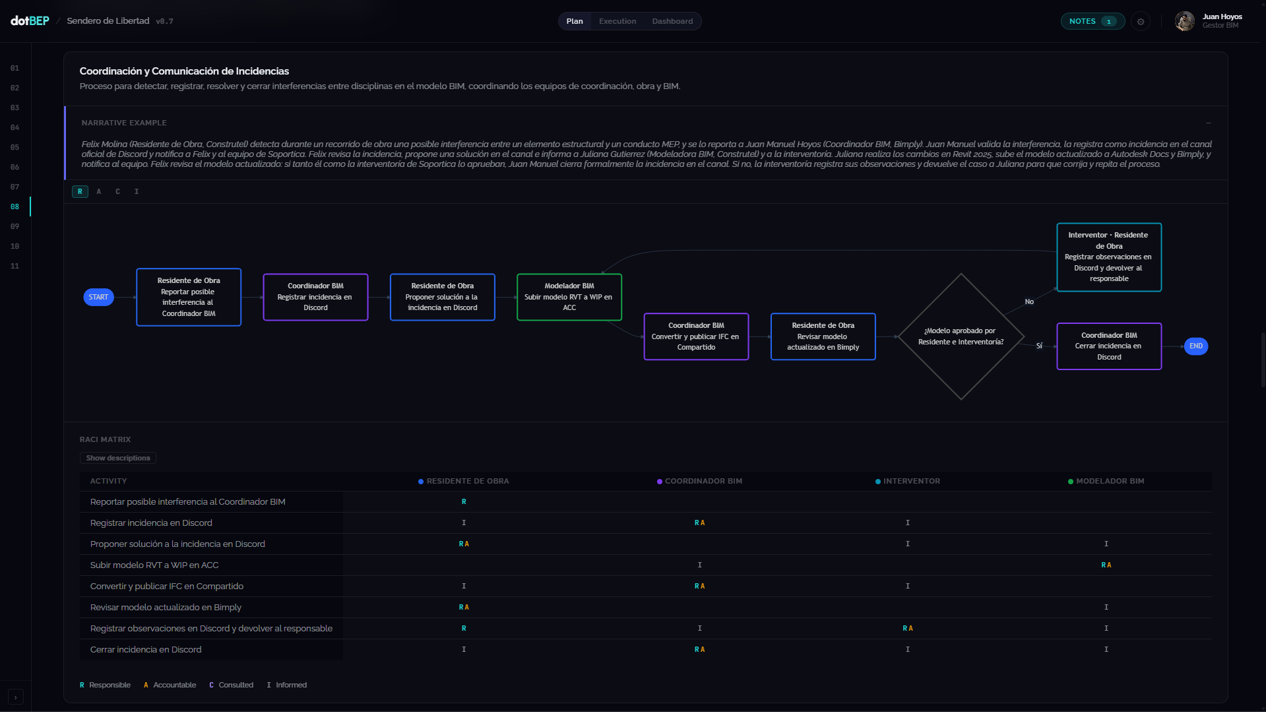Open the NOTES button
1266x712 pixels.
(1092, 21)
